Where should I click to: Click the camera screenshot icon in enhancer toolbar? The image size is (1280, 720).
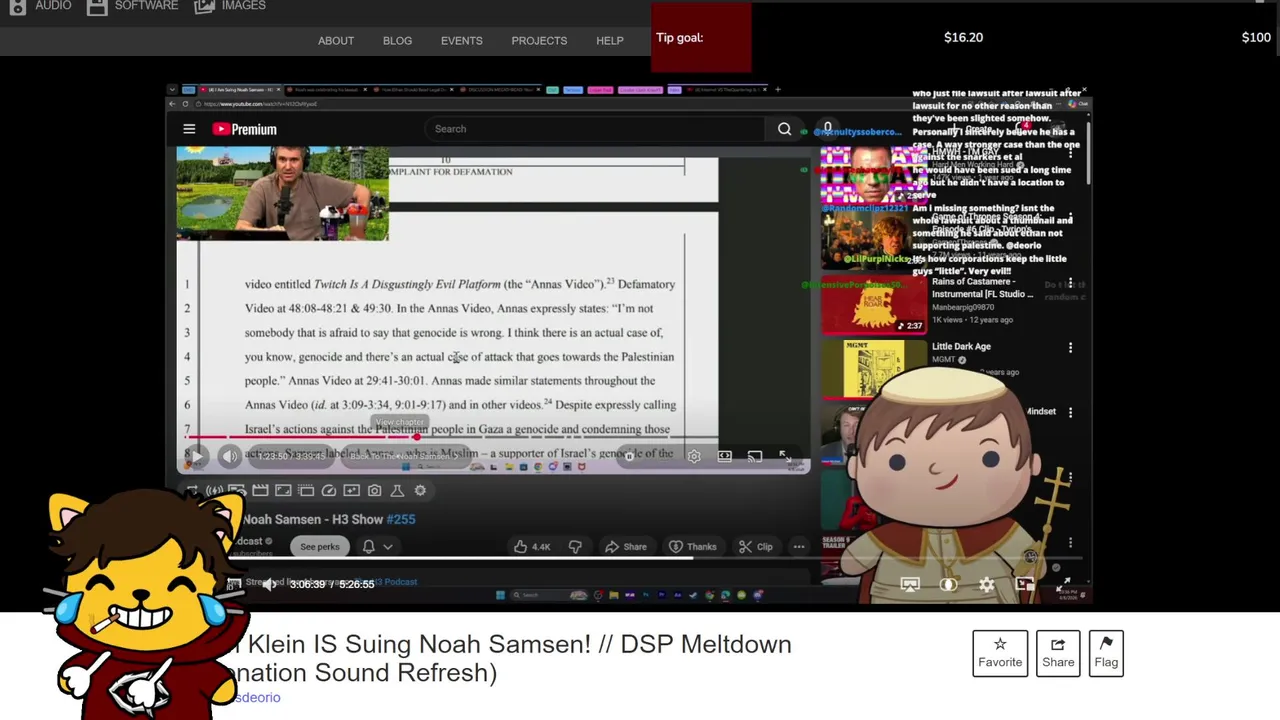click(x=374, y=490)
